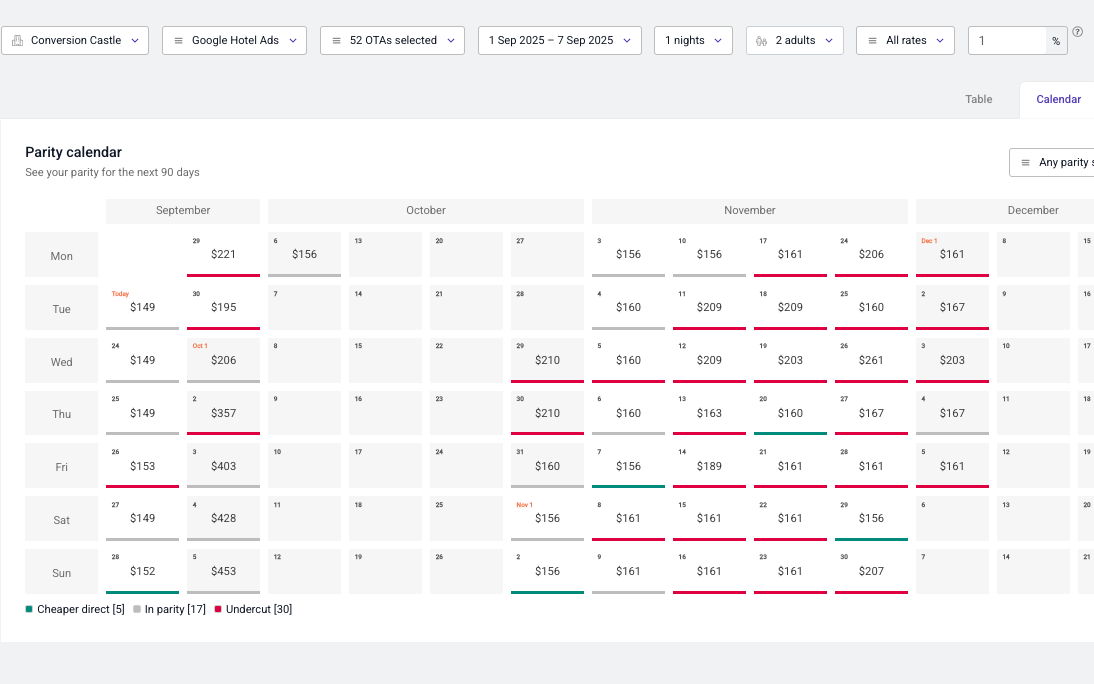Expand the date range 1 Sep – 7 Sep selector
Viewport: 1094px width, 684px height.
coord(559,41)
